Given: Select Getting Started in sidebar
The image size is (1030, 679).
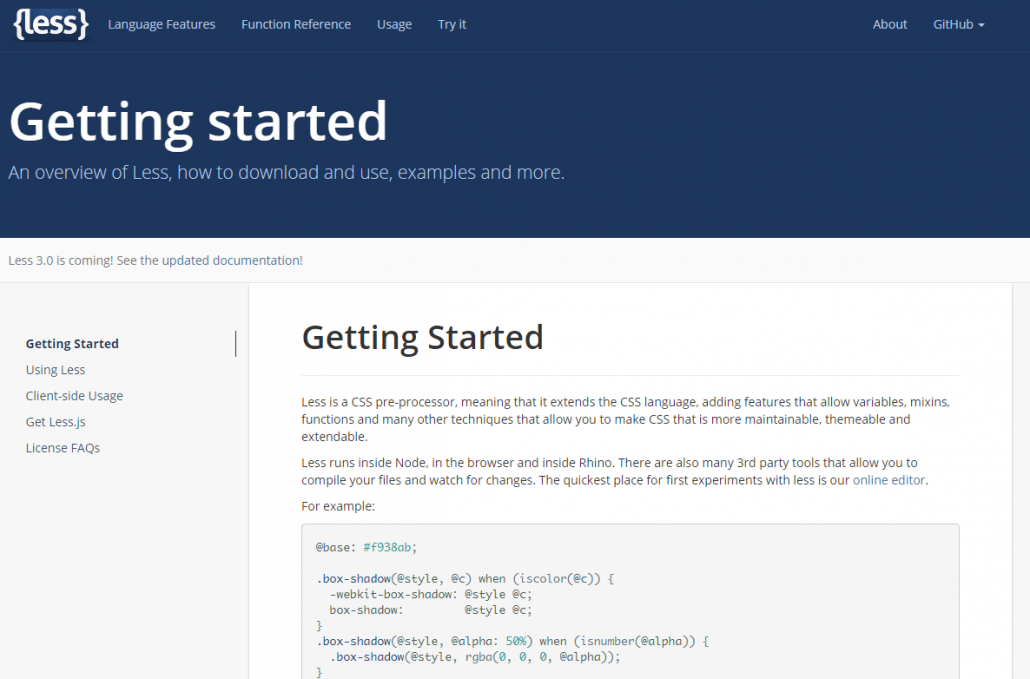Looking at the screenshot, I should (x=72, y=344).
